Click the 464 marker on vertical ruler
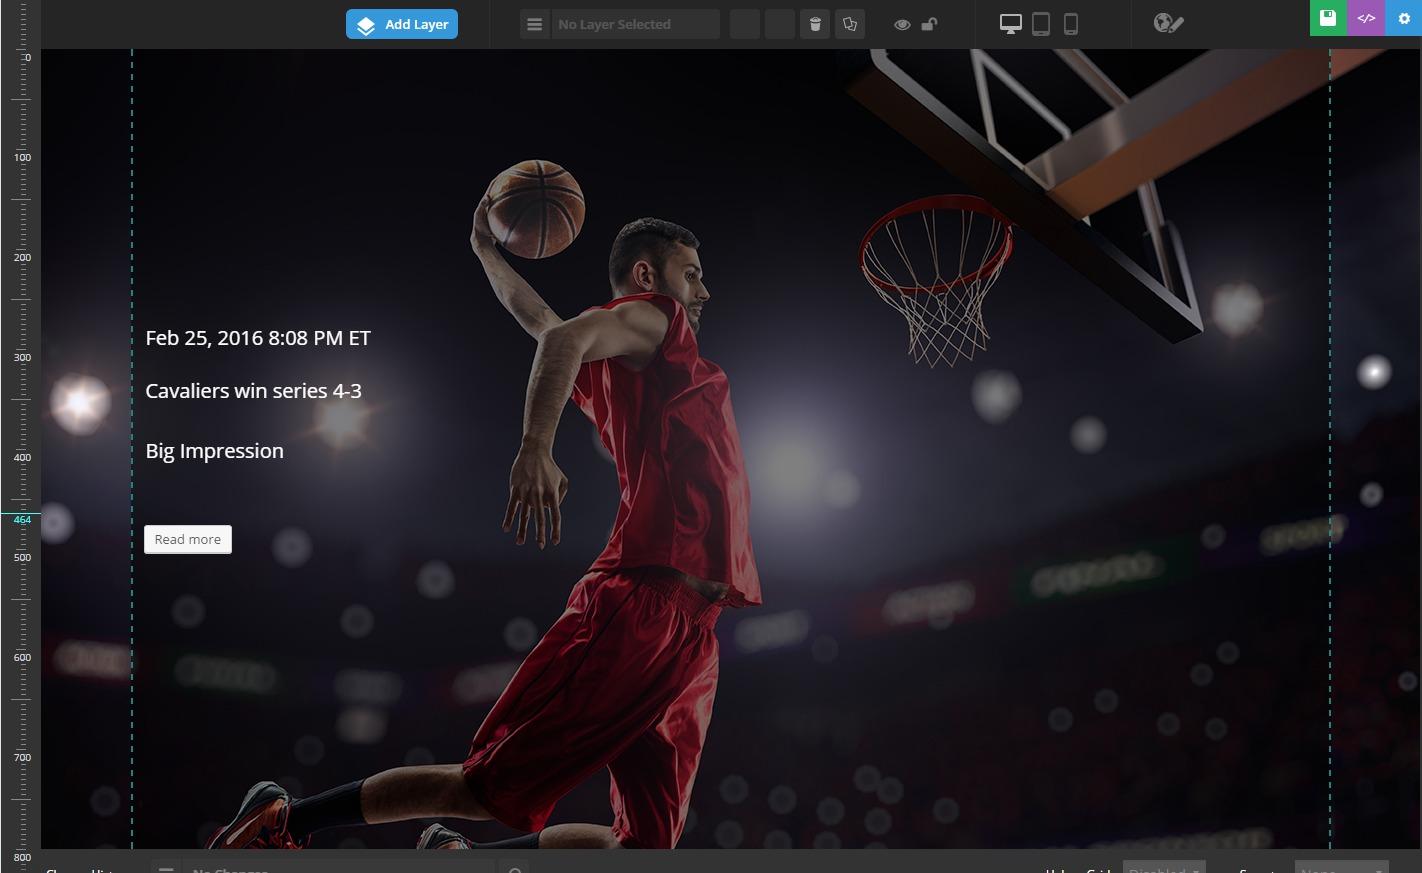The height and width of the screenshot is (873, 1422). 22,519
